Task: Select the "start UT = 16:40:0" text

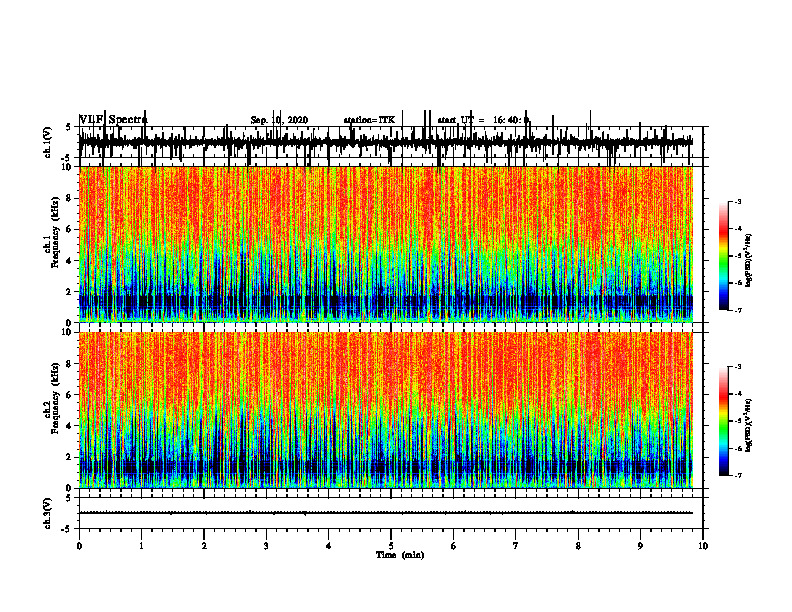Action: 483,120
